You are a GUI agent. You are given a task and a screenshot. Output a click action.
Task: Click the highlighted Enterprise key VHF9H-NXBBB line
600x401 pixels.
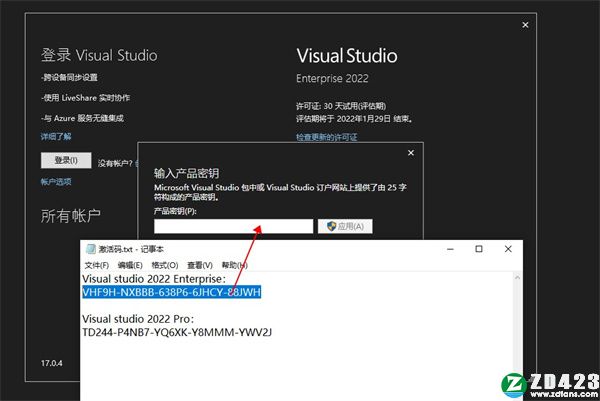coord(171,292)
